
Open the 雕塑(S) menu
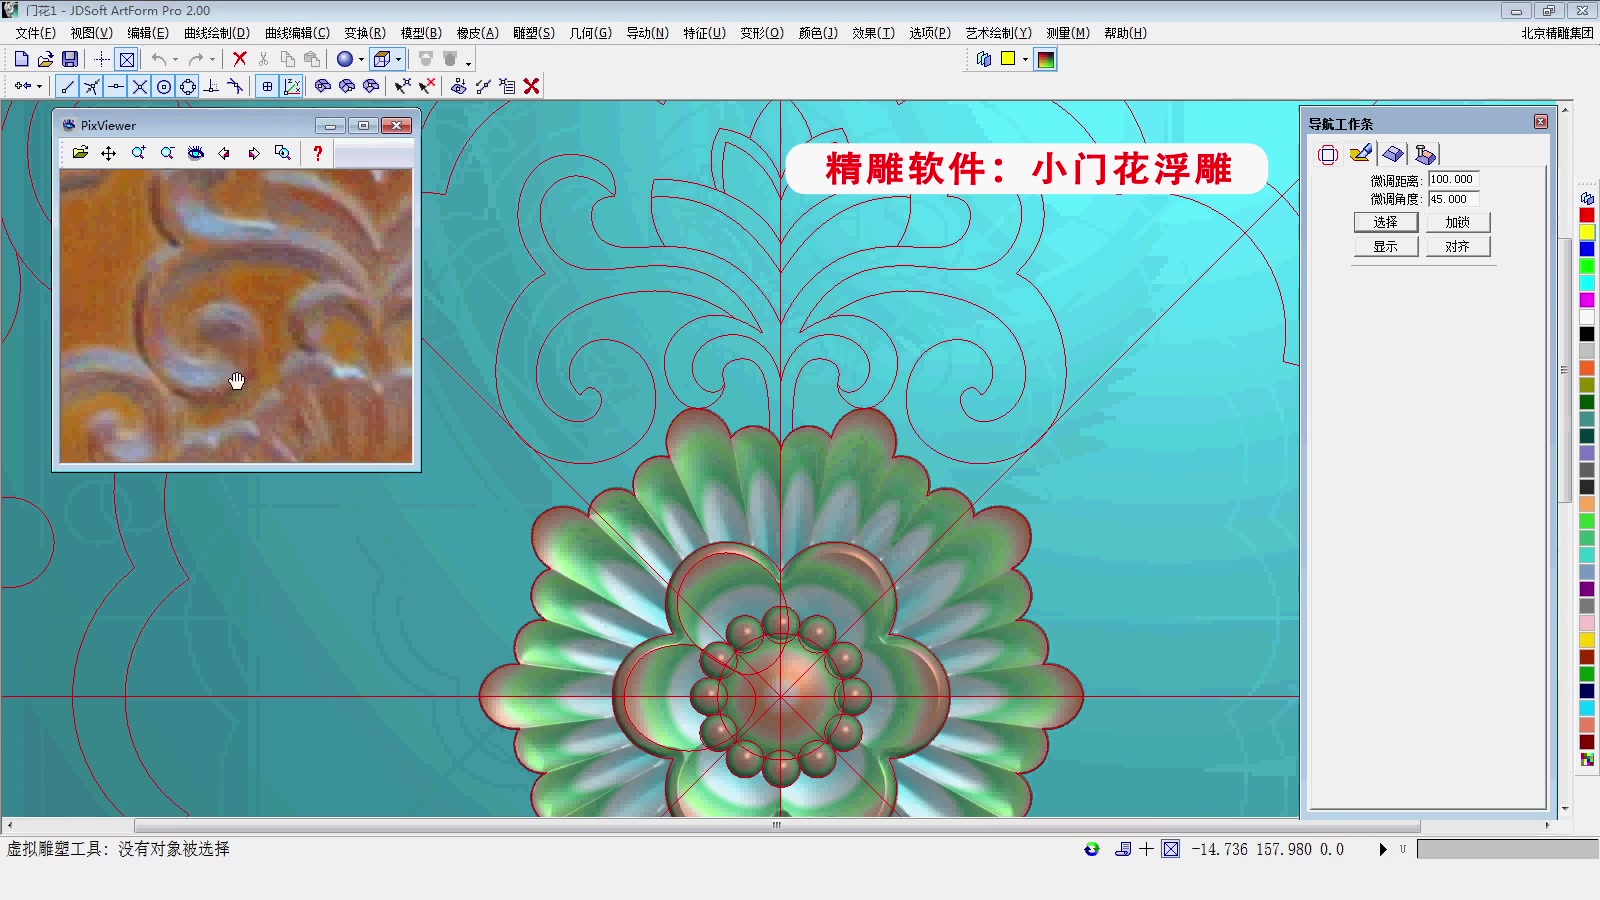point(534,33)
